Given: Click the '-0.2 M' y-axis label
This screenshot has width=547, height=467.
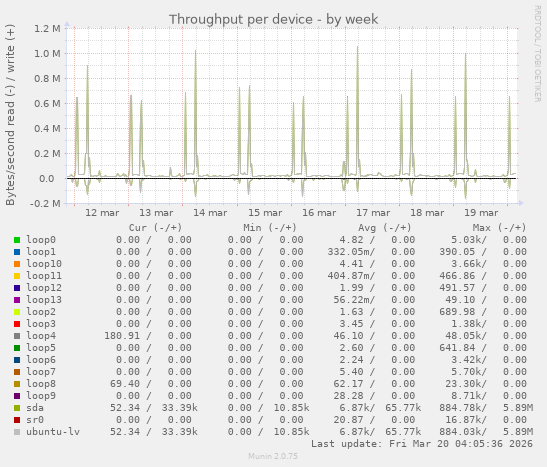Looking at the screenshot, I should click(45, 204).
